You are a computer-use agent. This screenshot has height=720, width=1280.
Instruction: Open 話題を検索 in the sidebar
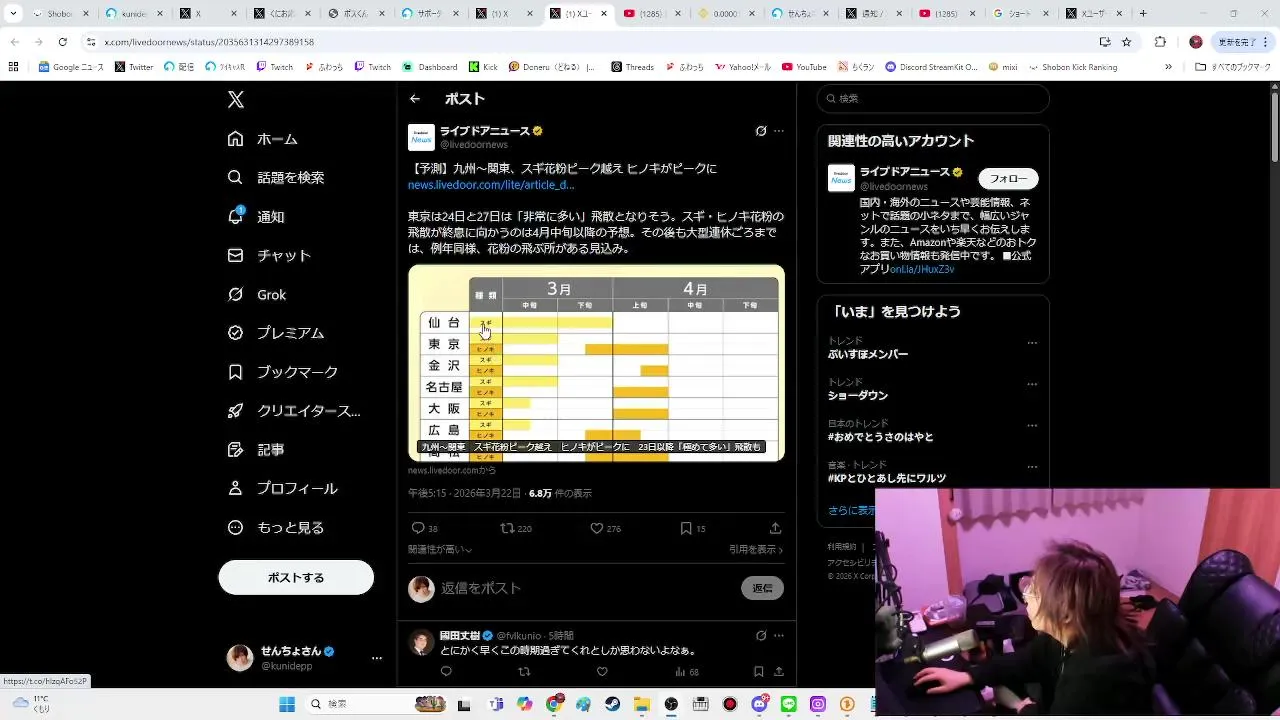click(275, 178)
